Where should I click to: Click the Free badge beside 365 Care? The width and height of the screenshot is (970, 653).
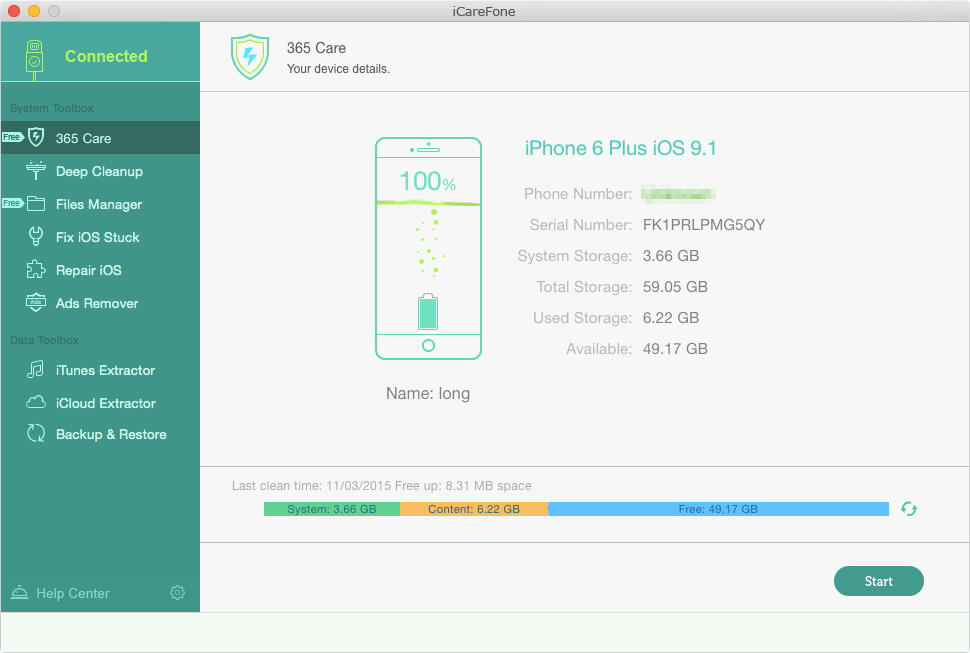click(12, 137)
